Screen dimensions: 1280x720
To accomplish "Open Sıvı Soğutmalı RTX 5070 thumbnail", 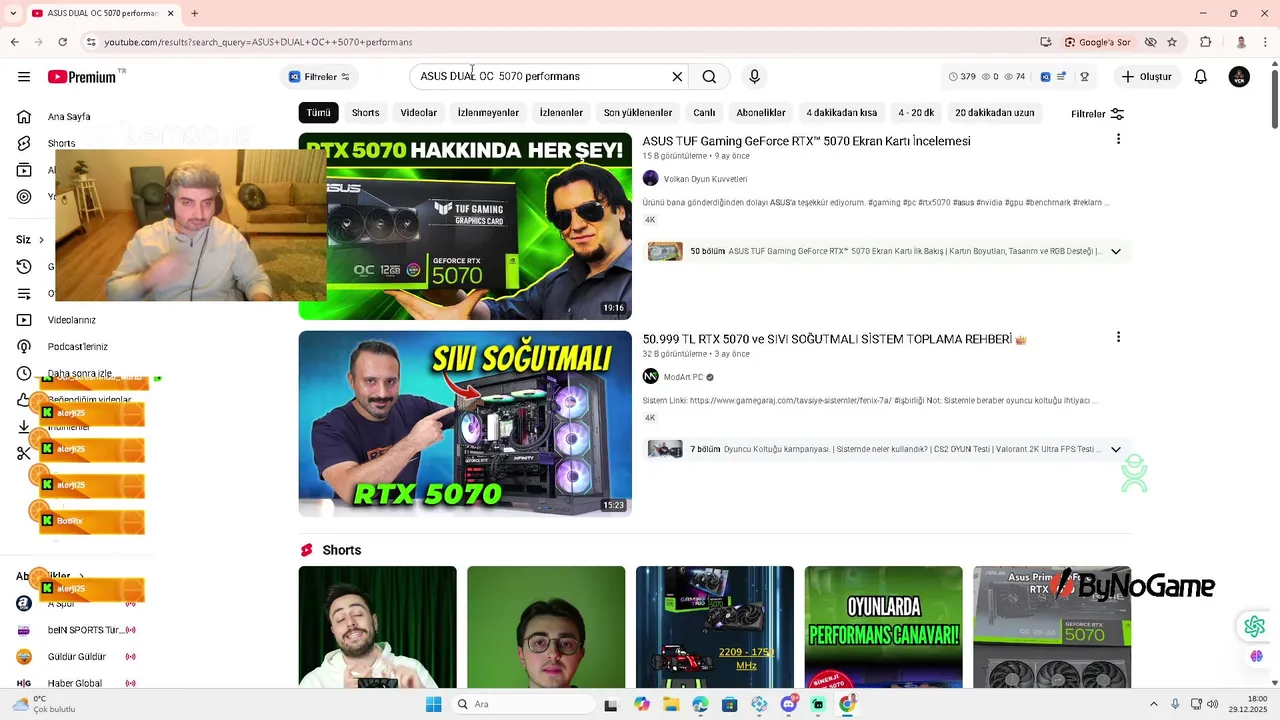I will [465, 424].
